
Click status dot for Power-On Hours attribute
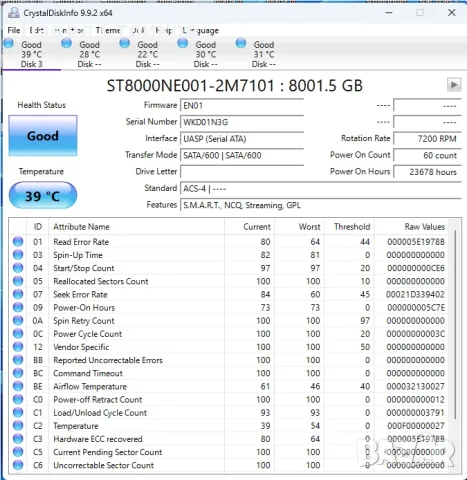[18, 307]
